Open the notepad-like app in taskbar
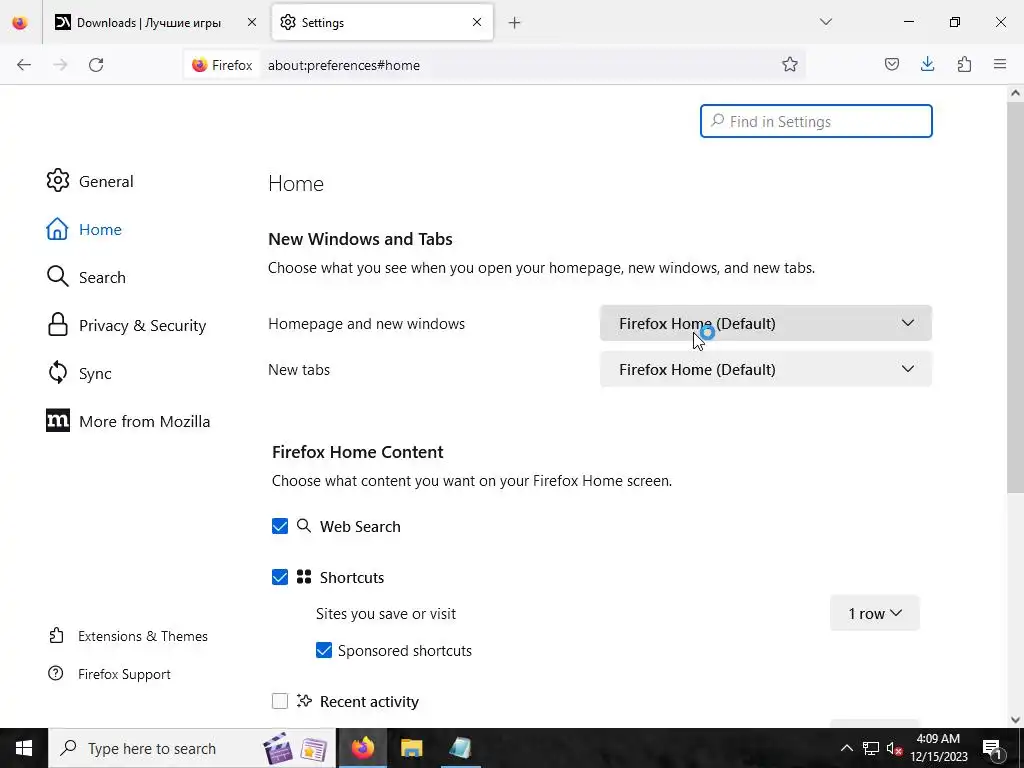Image resolution: width=1024 pixels, height=768 pixels. click(460, 748)
